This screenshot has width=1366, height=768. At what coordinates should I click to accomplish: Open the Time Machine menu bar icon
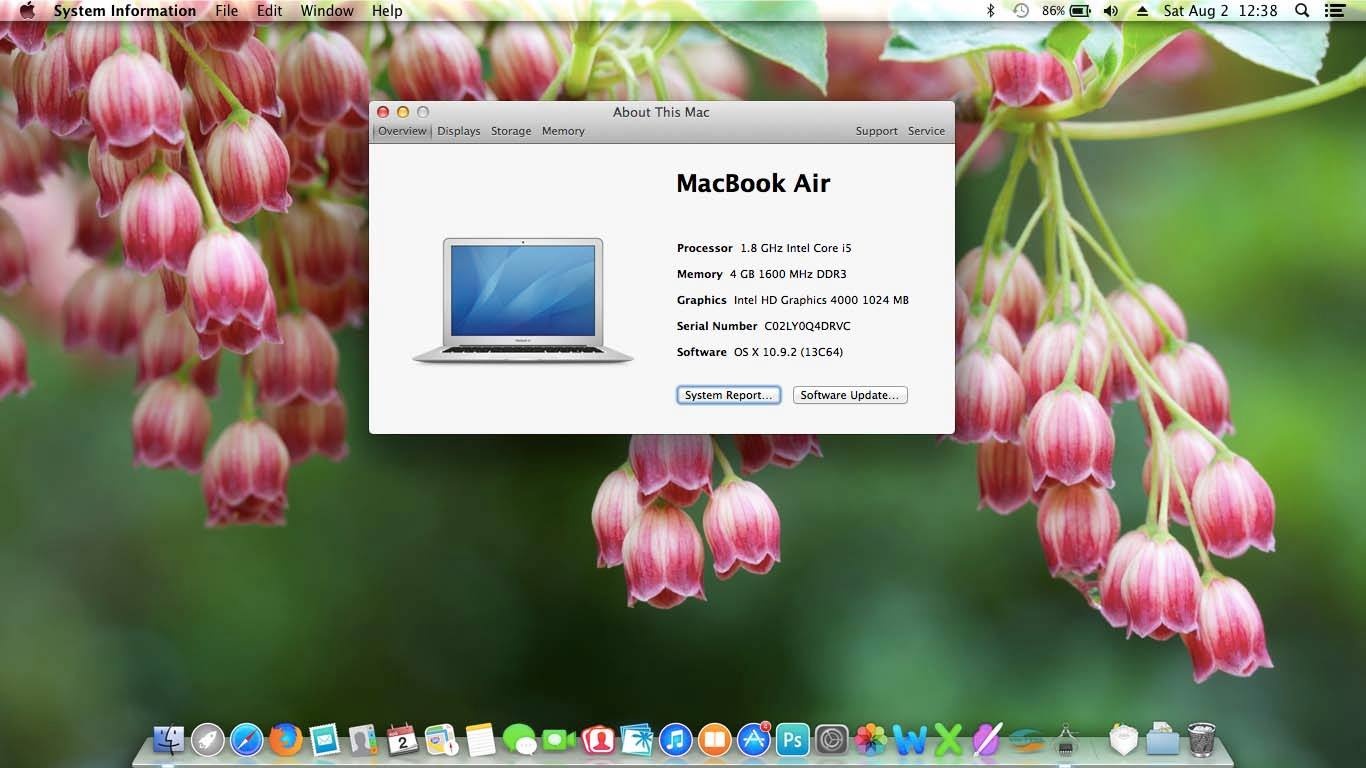coord(1020,11)
